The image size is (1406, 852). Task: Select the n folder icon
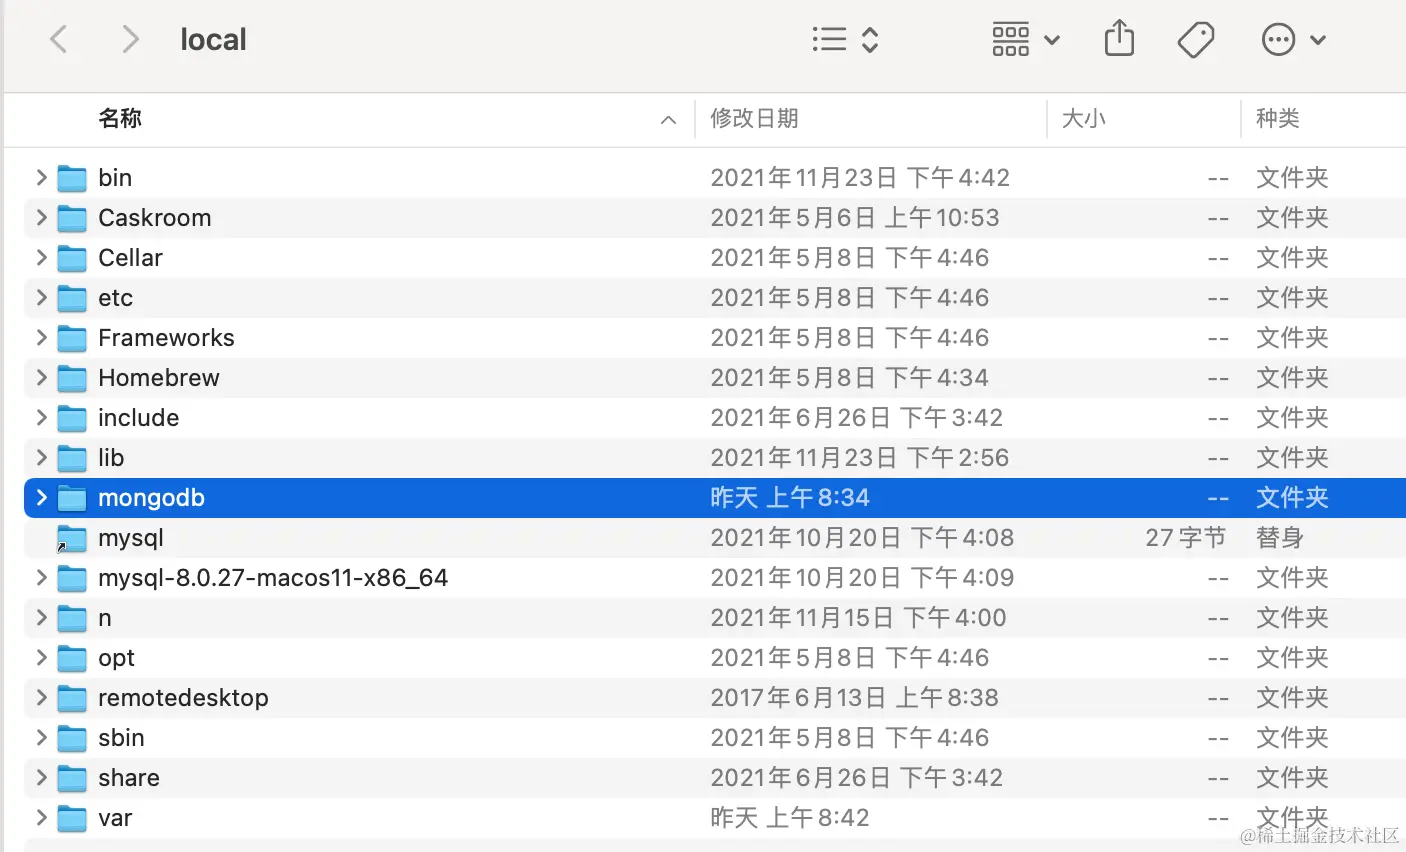pyautogui.click(x=72, y=618)
